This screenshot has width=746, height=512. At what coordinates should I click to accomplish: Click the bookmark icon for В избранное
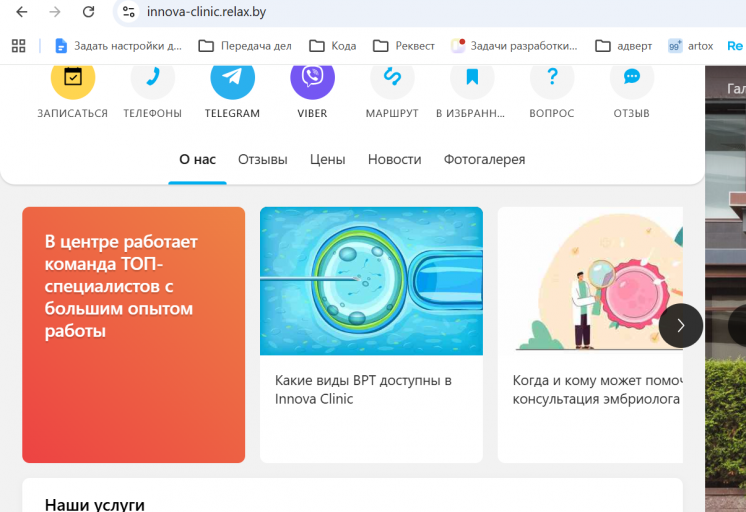(472, 78)
